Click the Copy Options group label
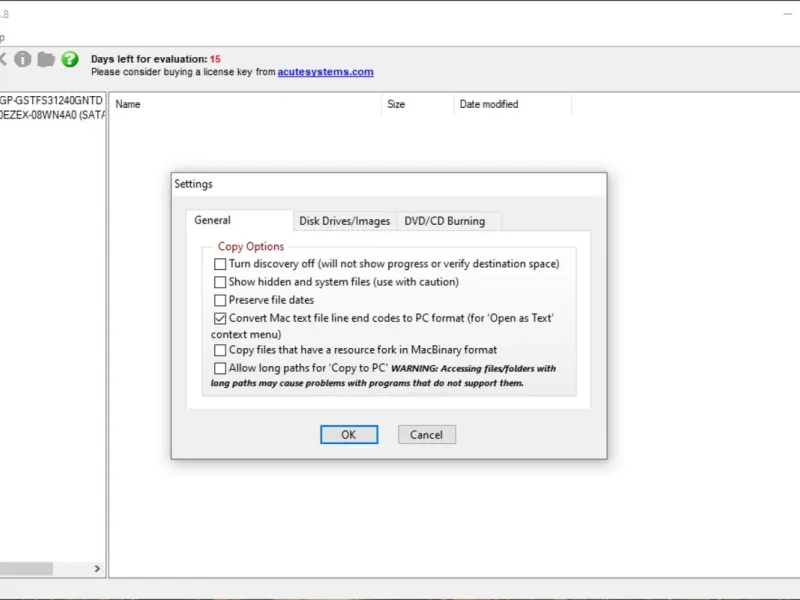800x600 pixels. 251,246
